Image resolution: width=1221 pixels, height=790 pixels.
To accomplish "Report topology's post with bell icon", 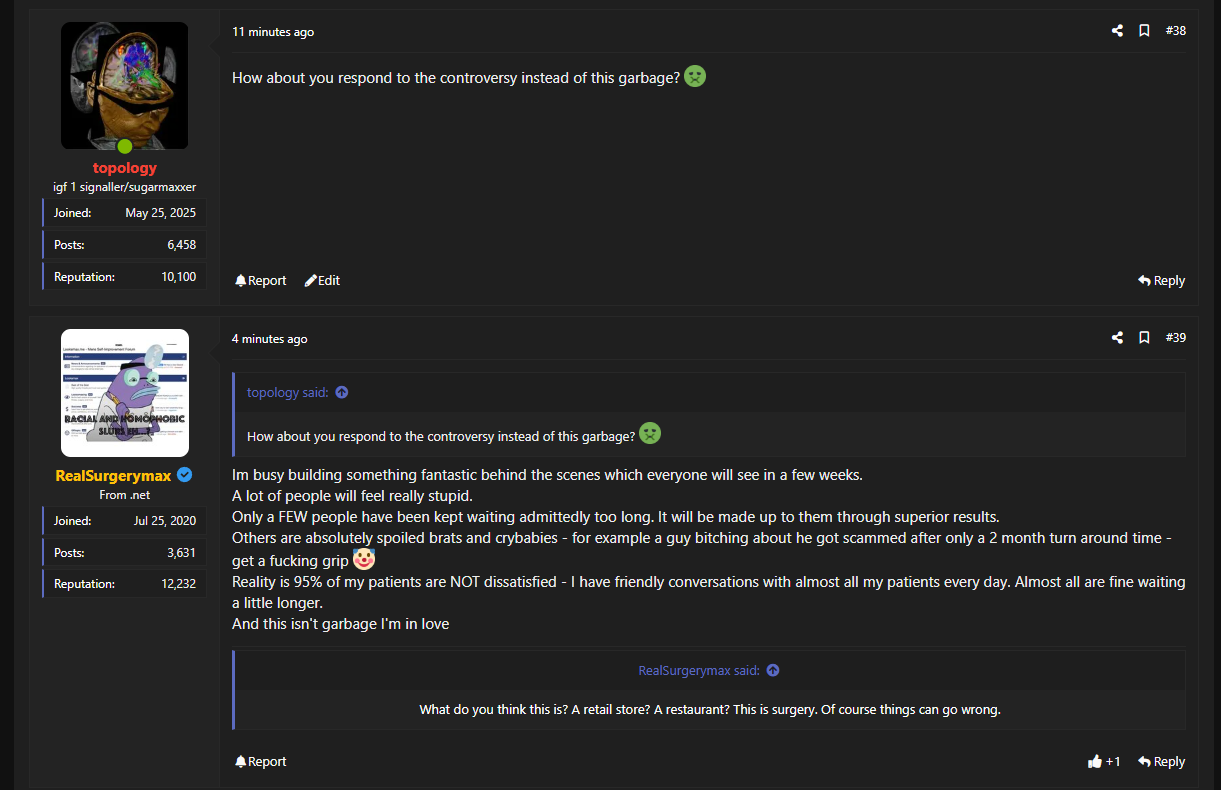I will [260, 280].
